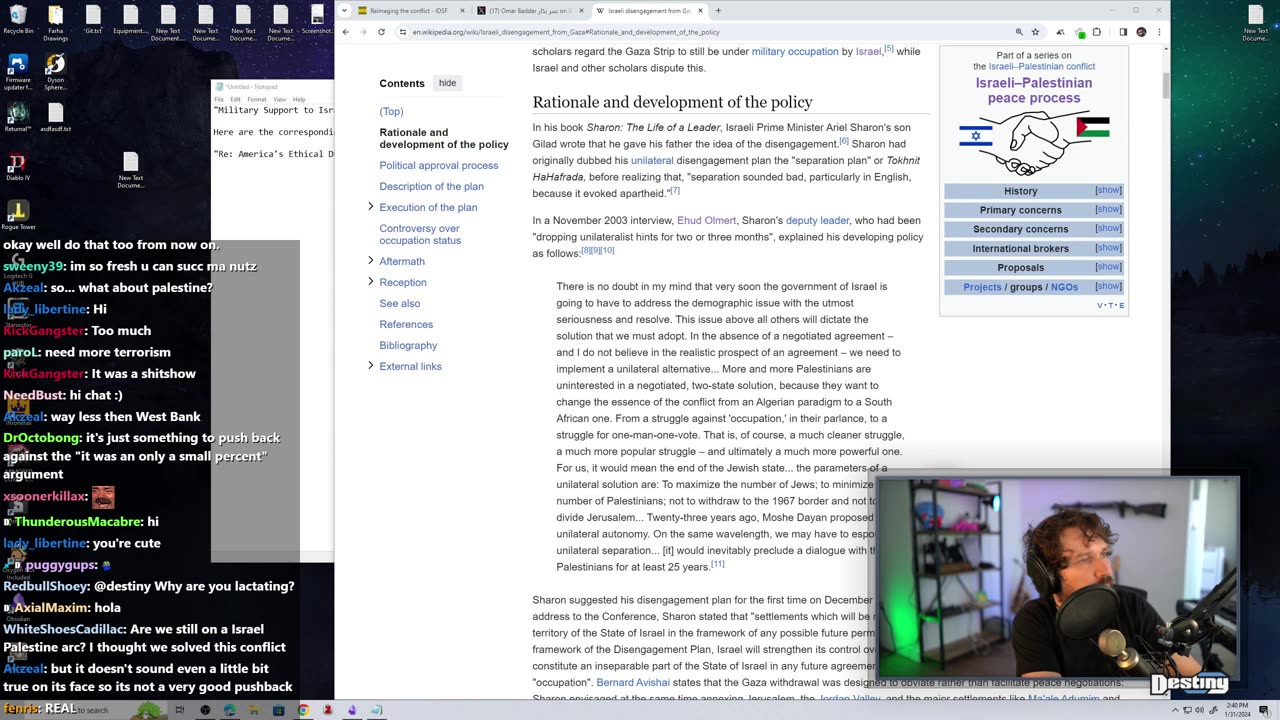Click the browser Forward arrow

pos(363,32)
